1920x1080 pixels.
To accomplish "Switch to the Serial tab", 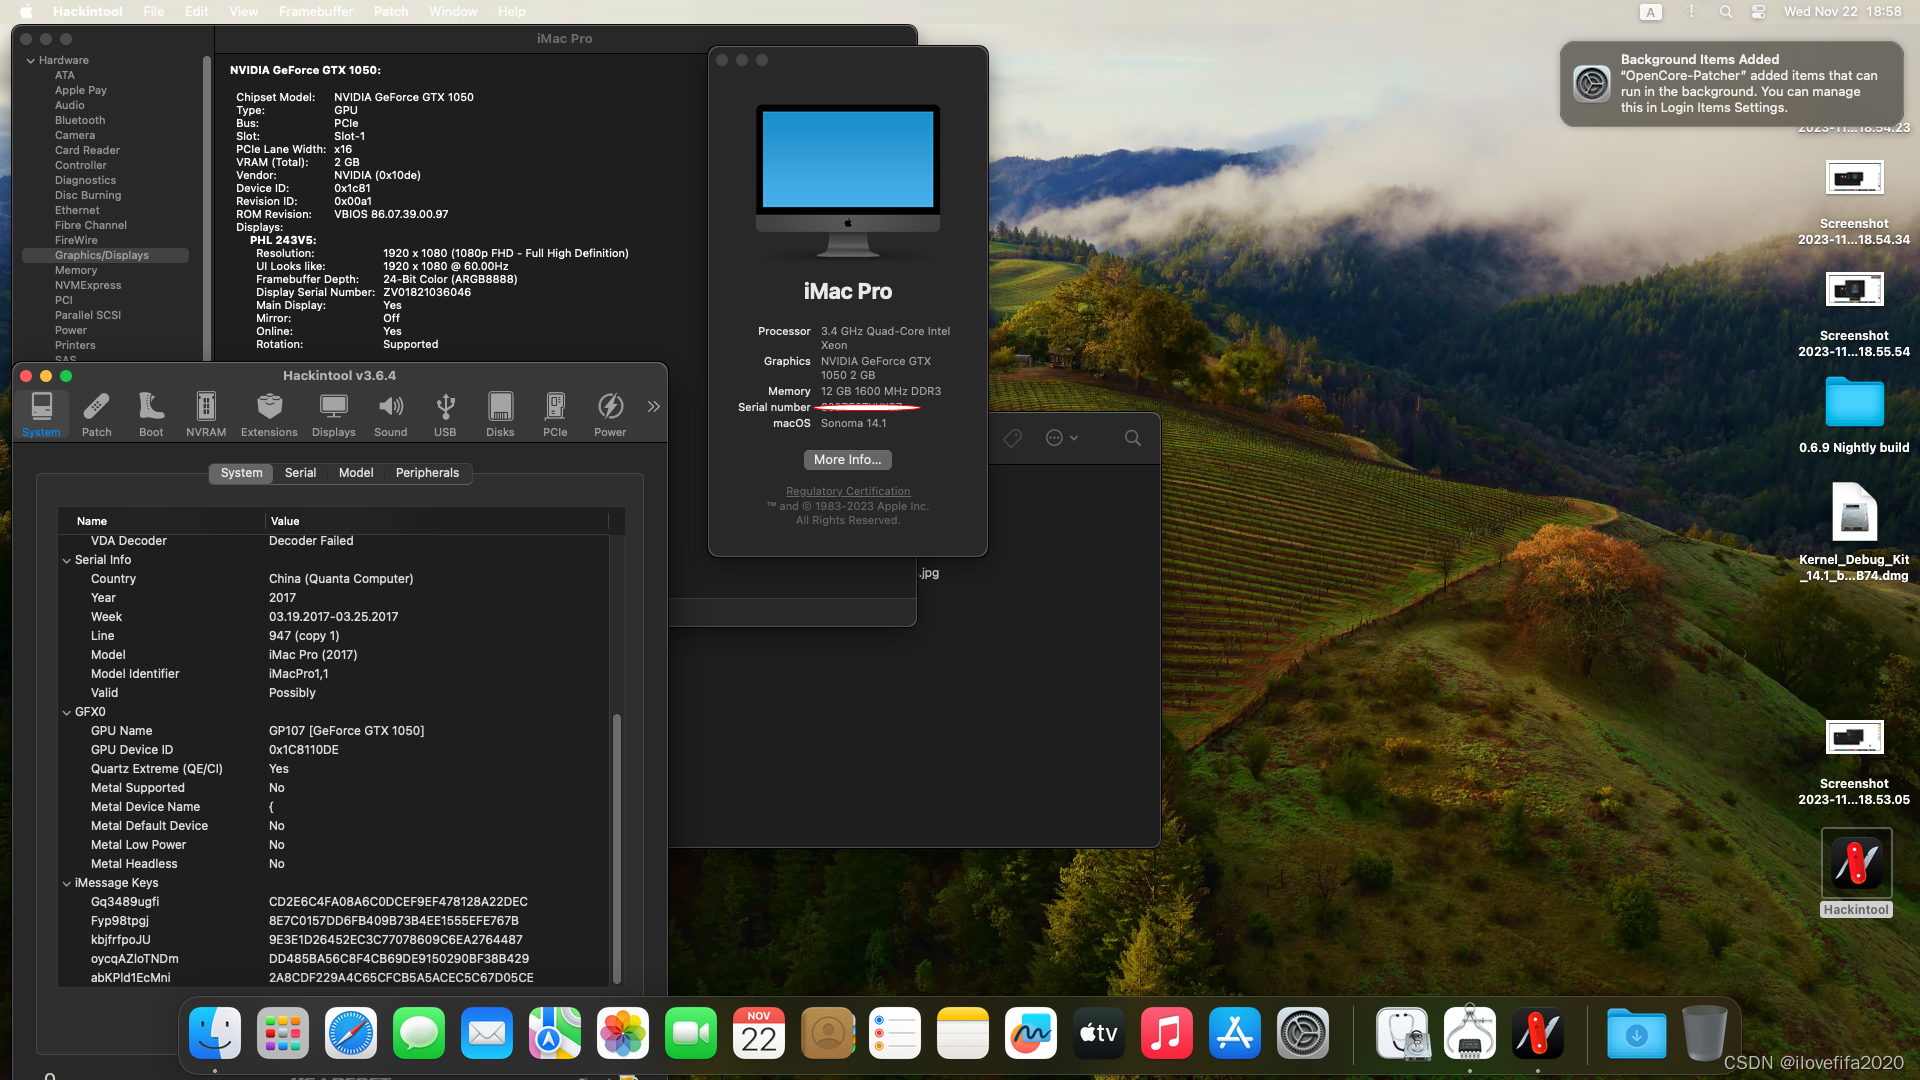I will coord(300,473).
